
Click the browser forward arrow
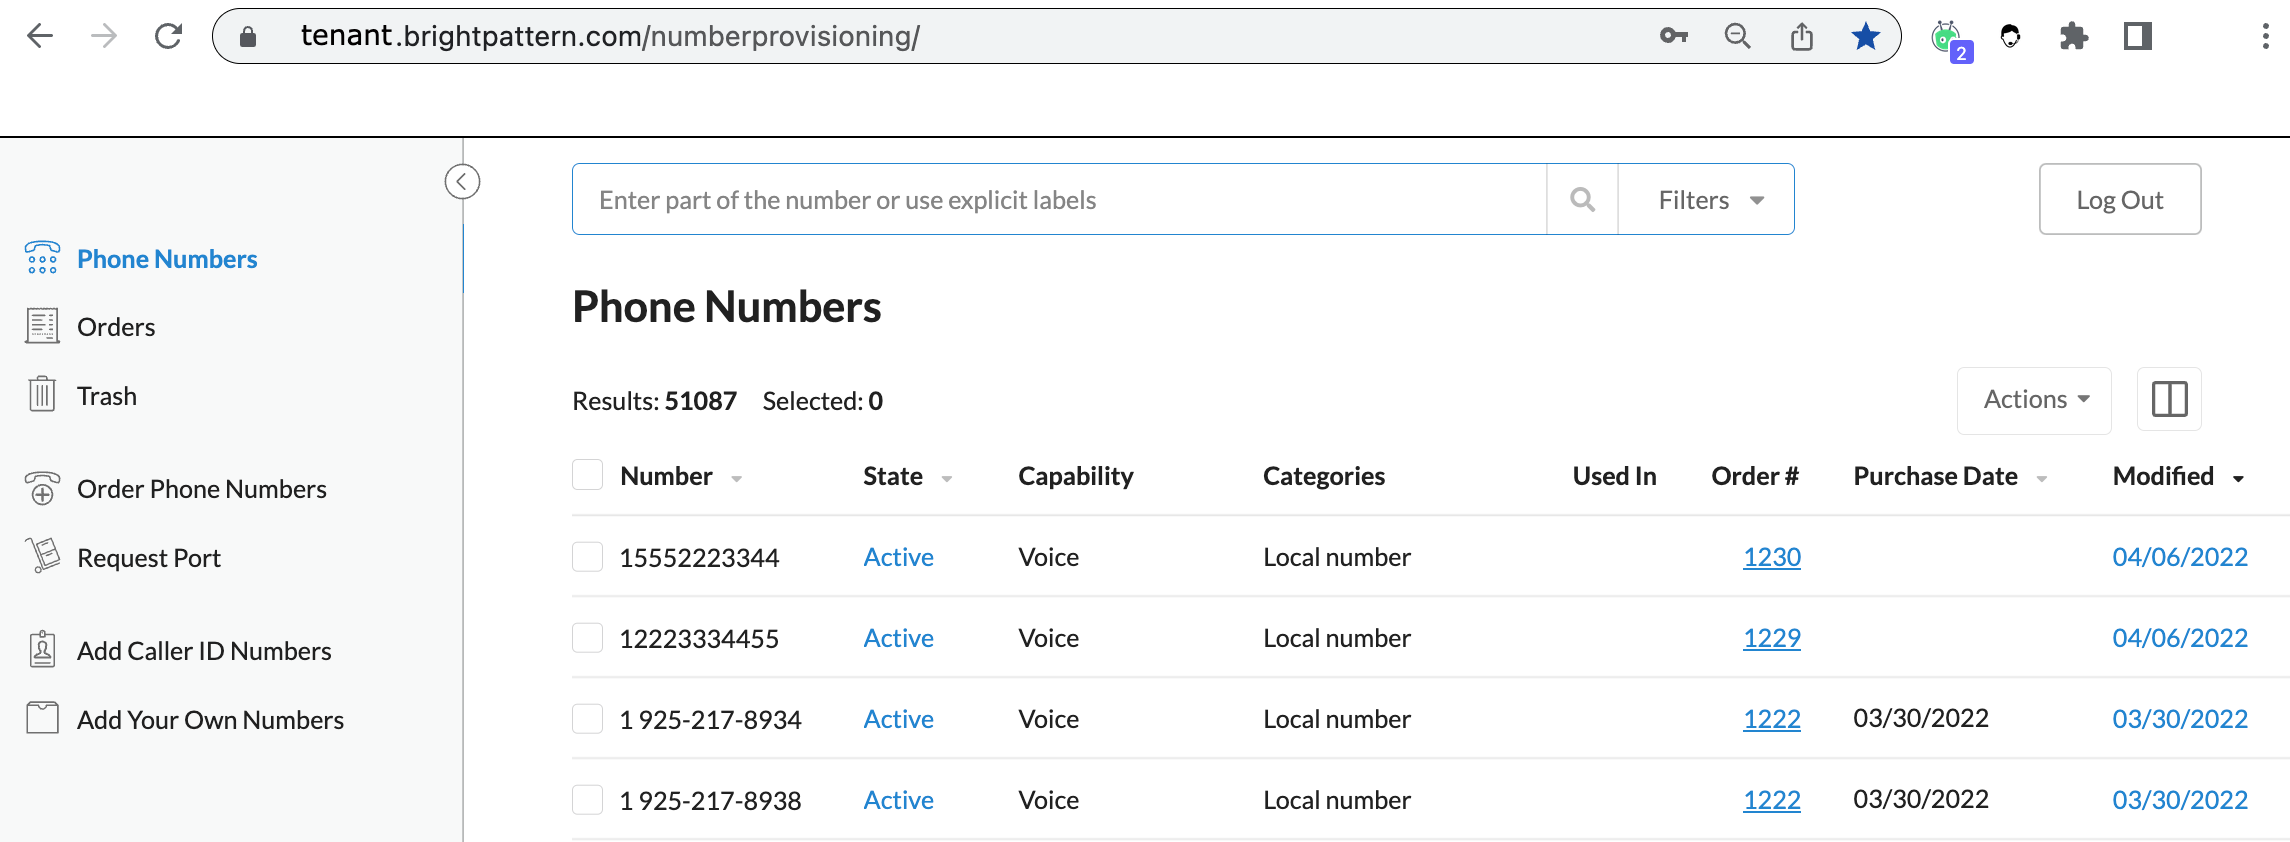pos(104,36)
